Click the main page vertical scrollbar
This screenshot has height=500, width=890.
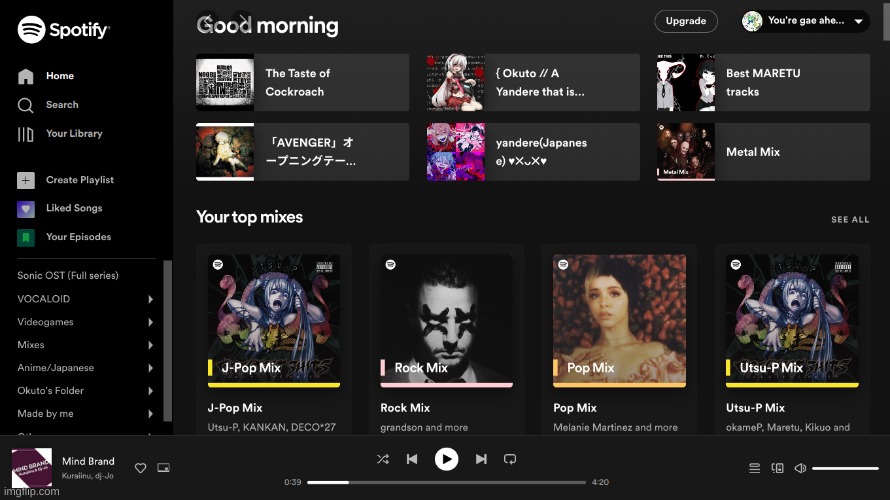coord(886,20)
